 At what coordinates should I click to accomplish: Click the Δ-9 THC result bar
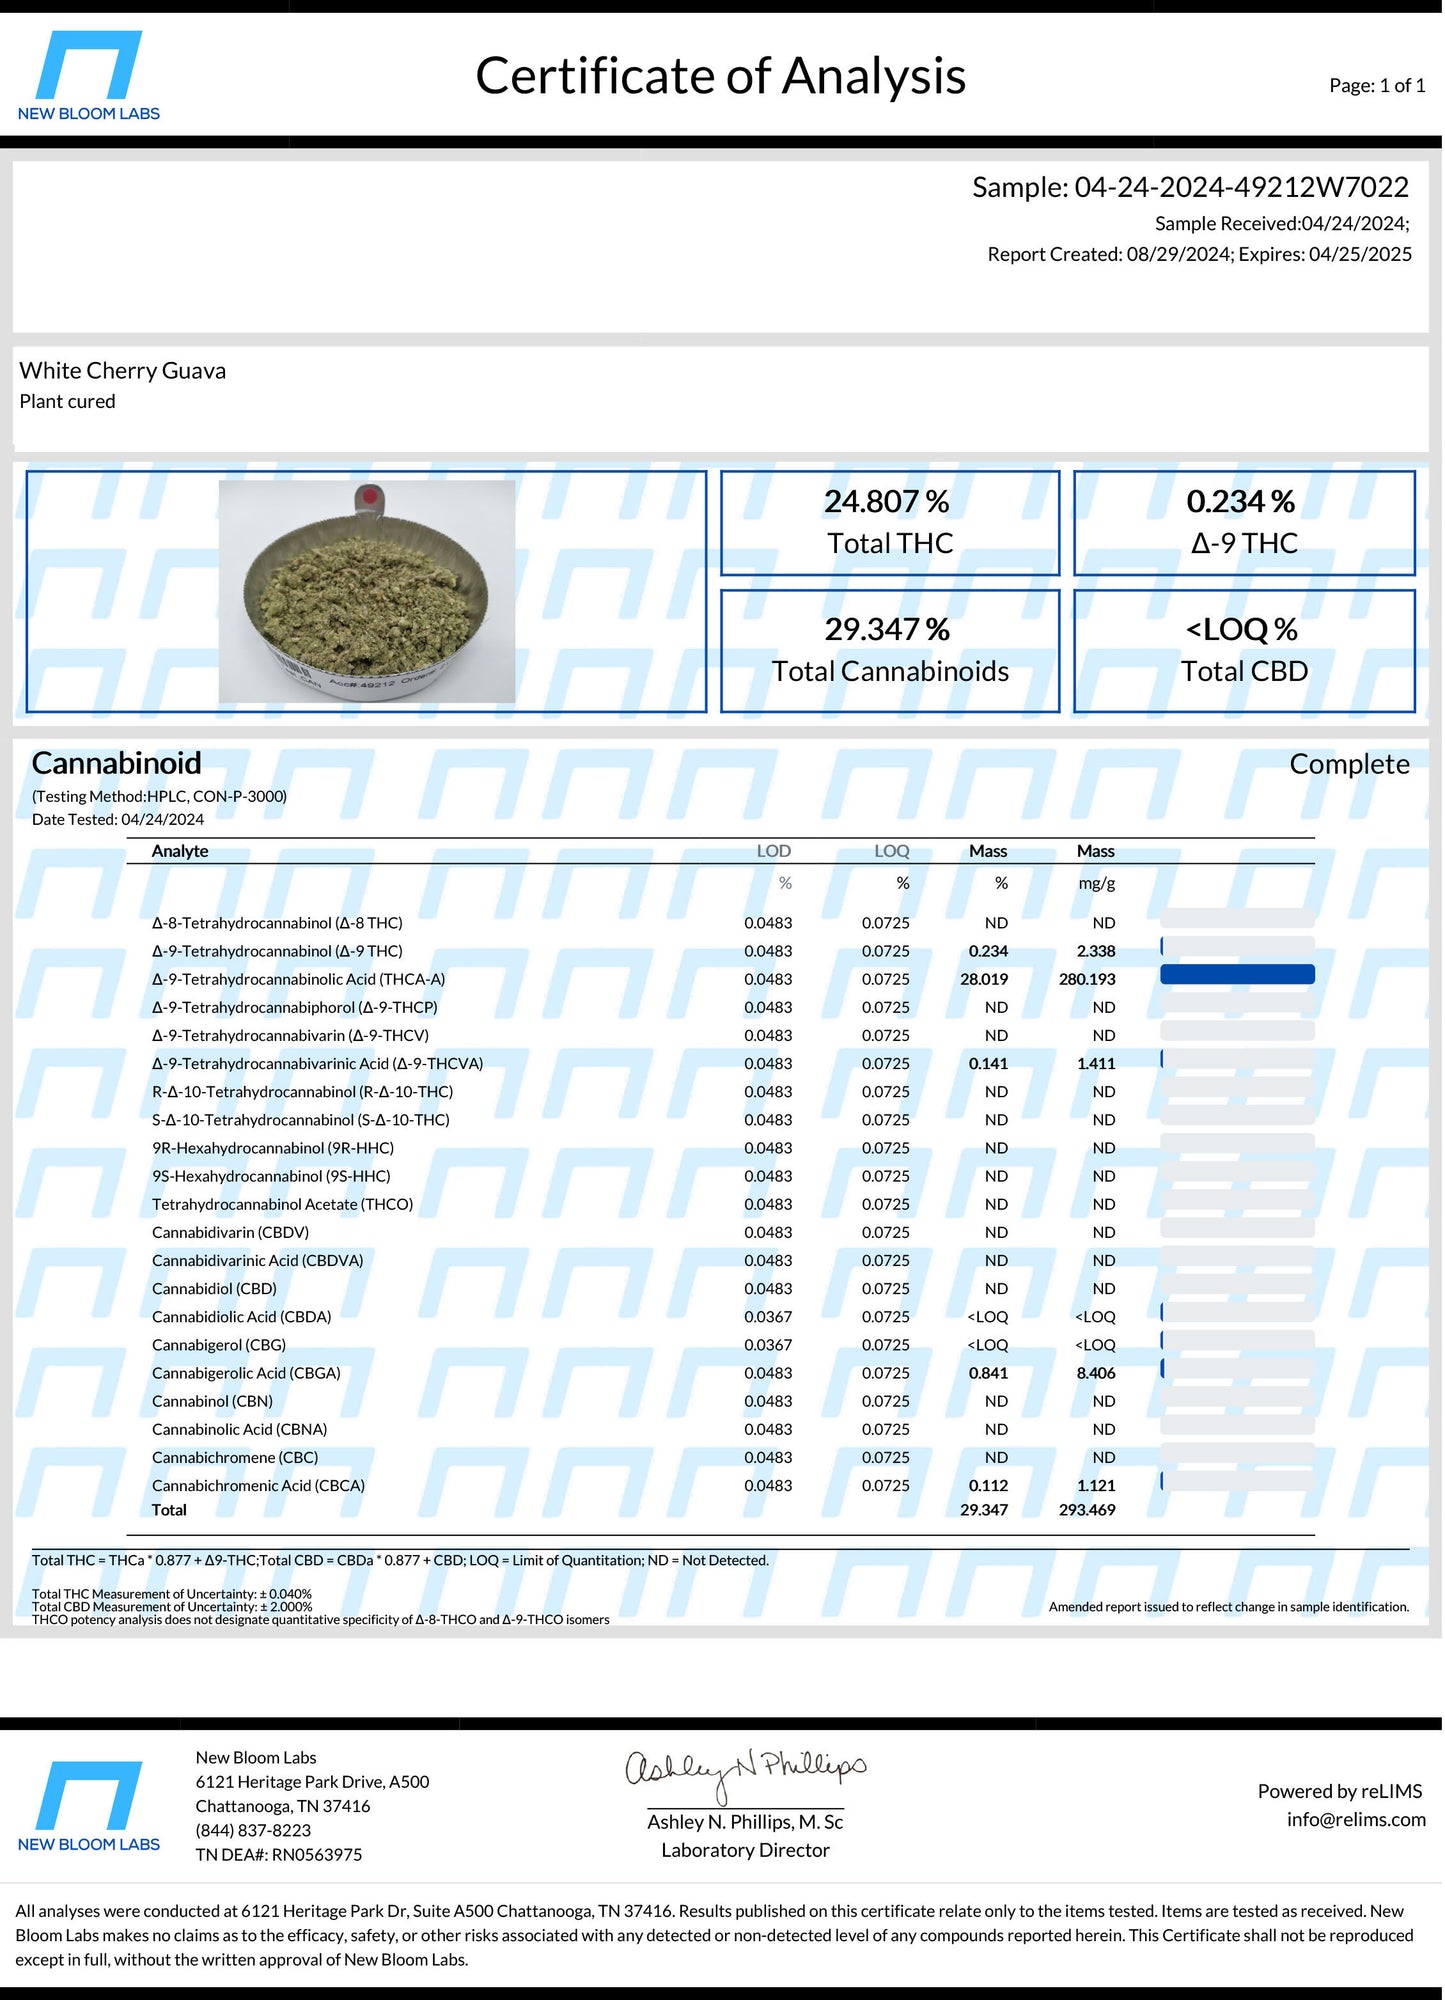pos(1237,947)
